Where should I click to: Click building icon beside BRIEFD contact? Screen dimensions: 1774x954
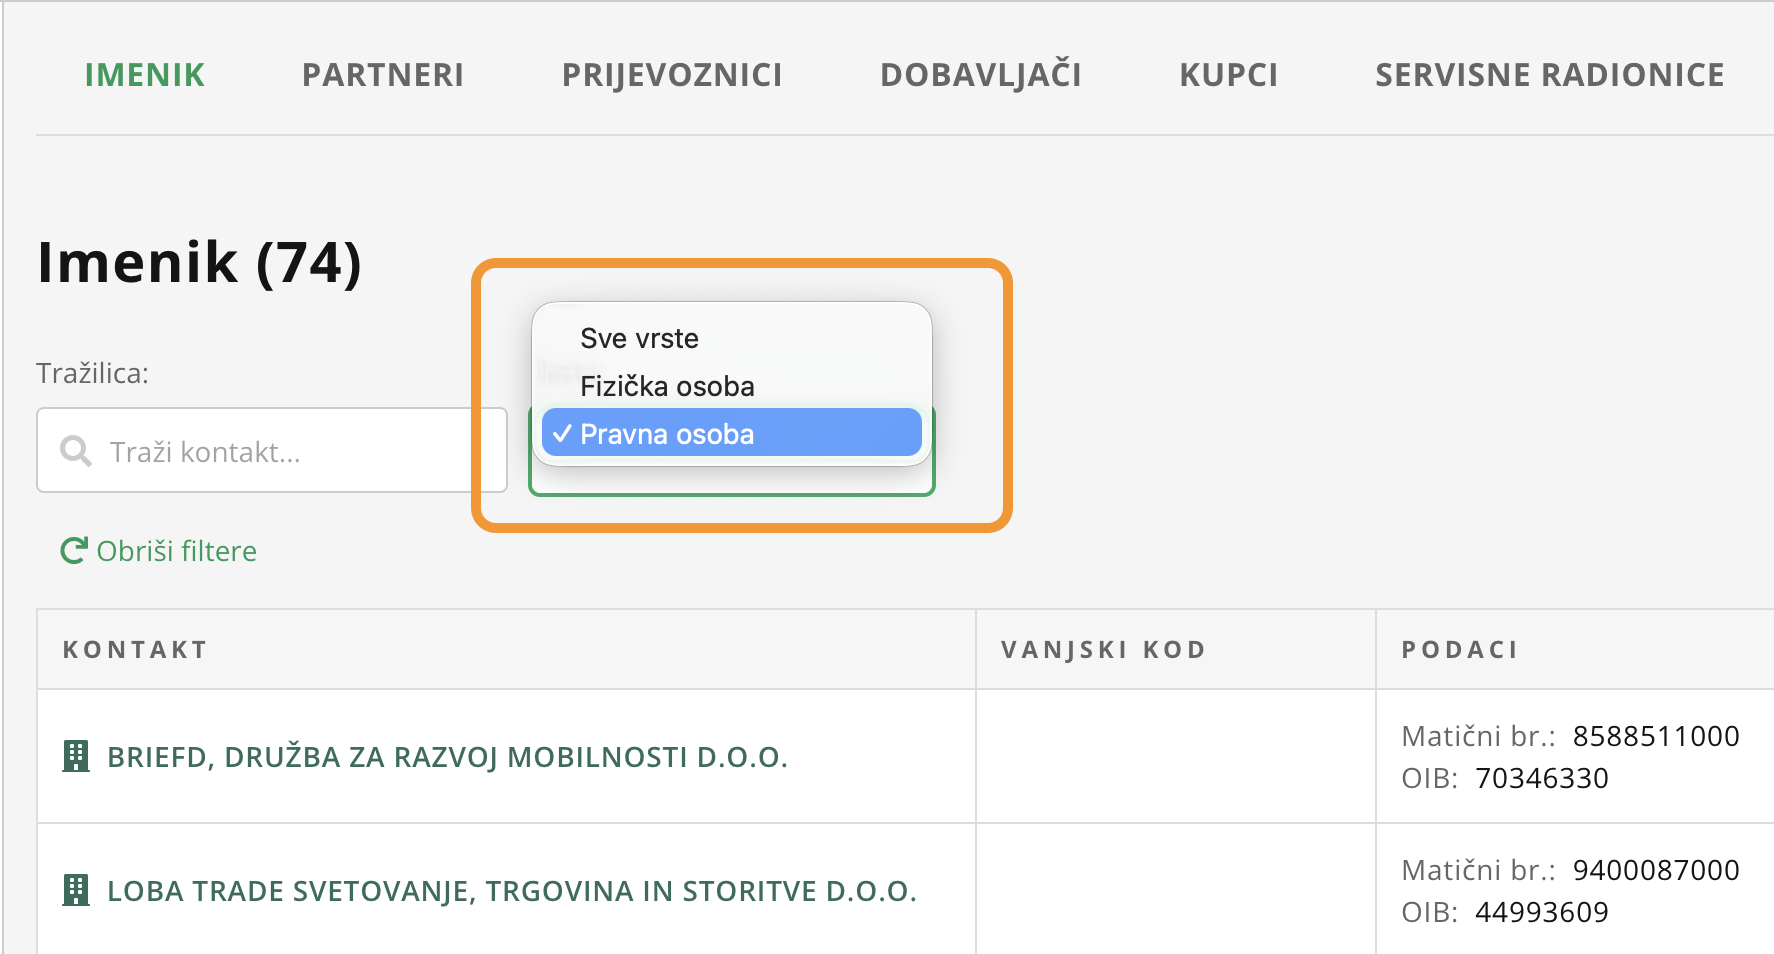coord(76,757)
